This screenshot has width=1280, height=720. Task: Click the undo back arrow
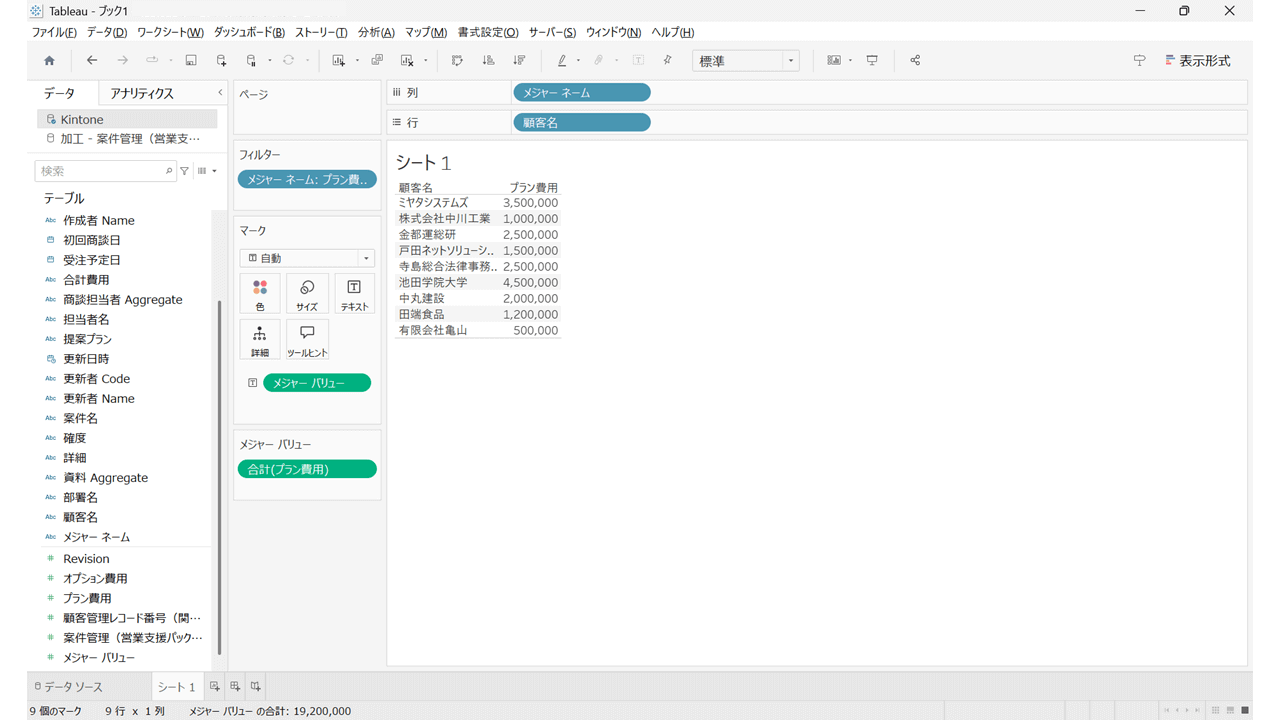point(92,61)
